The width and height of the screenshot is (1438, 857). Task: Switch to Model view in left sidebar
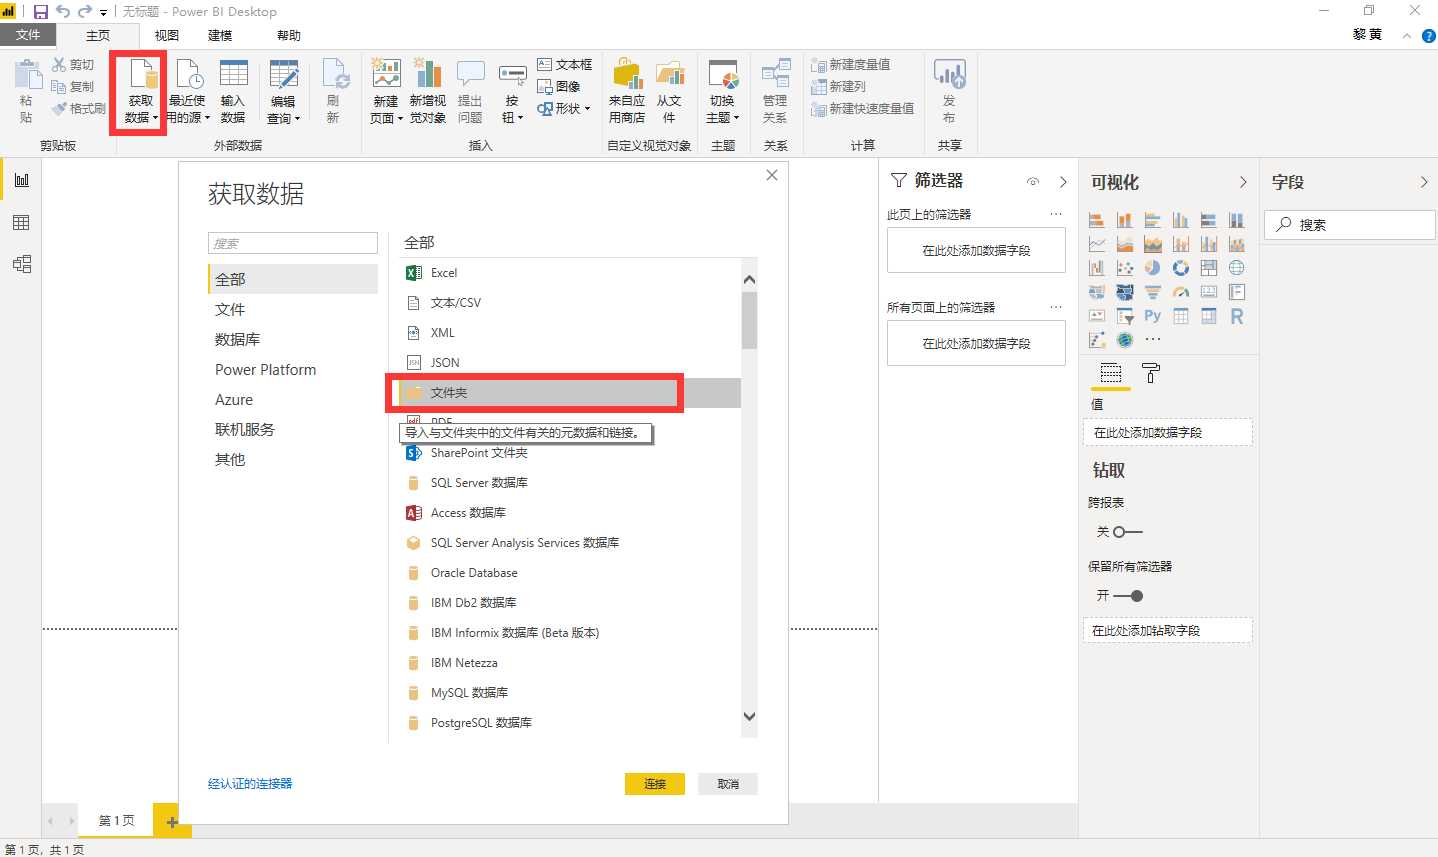(x=21, y=264)
